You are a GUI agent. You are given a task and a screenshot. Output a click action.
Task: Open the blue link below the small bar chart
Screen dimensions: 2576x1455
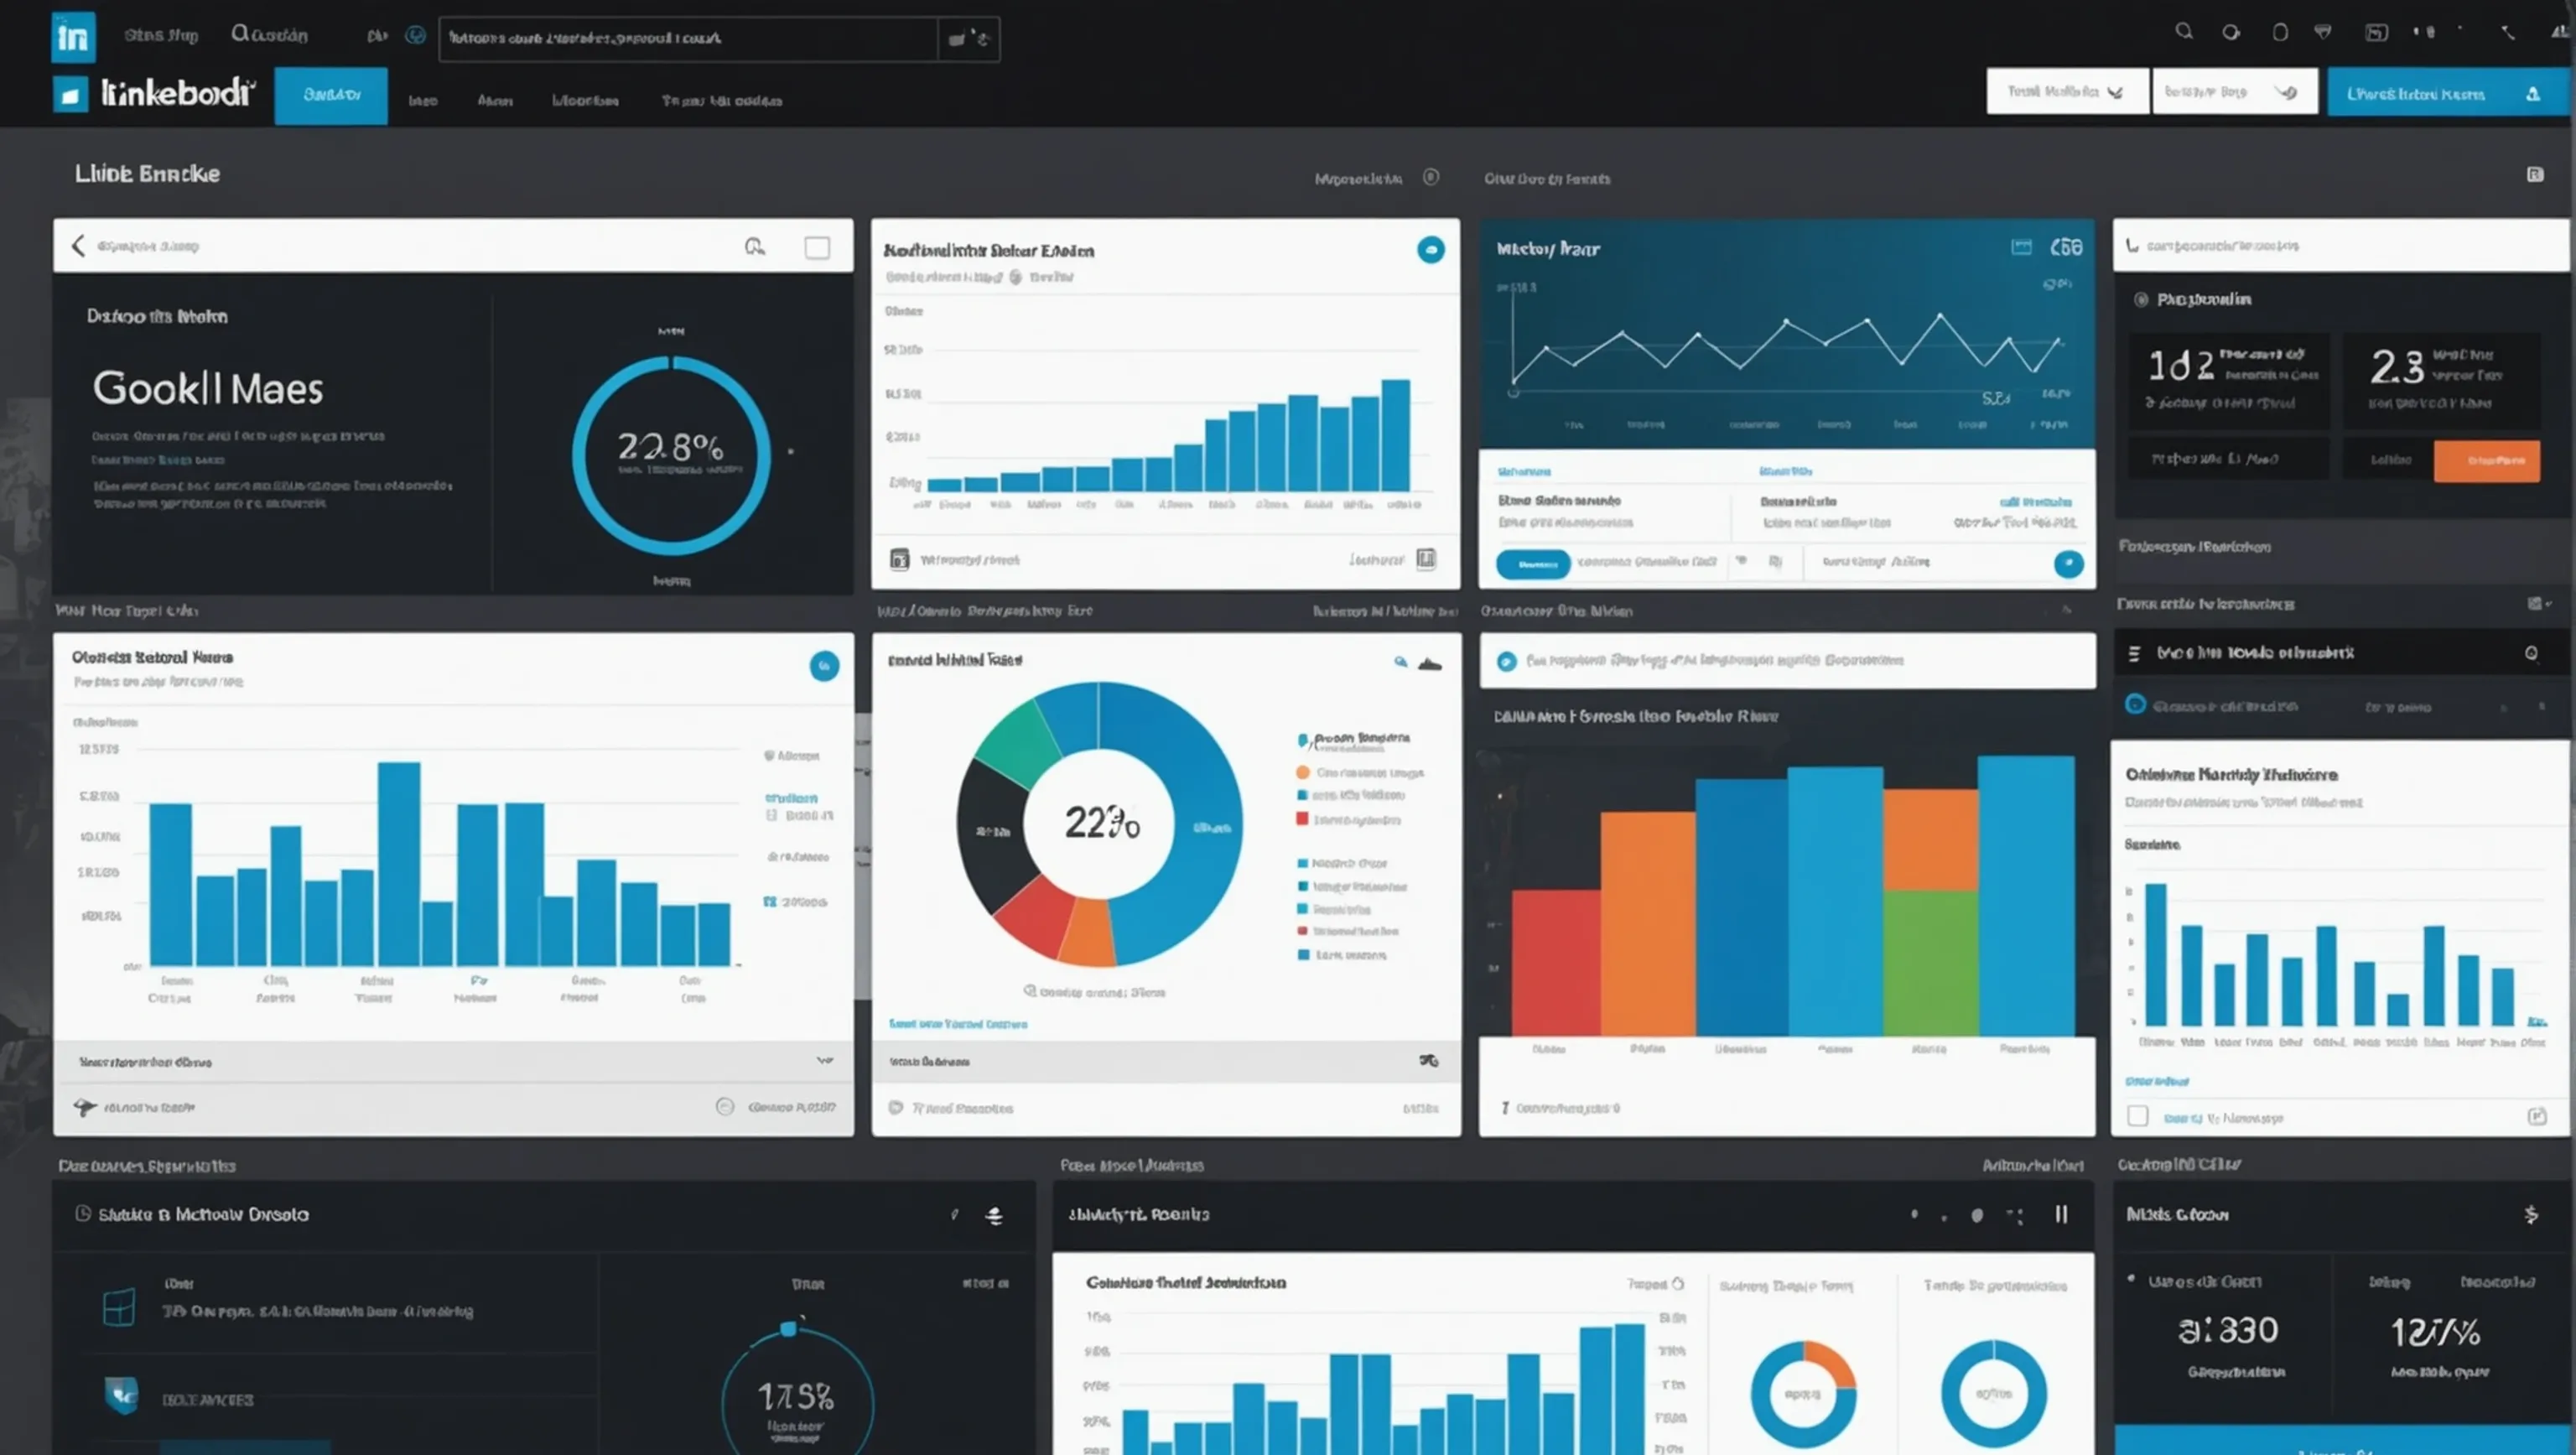coord(2157,1081)
